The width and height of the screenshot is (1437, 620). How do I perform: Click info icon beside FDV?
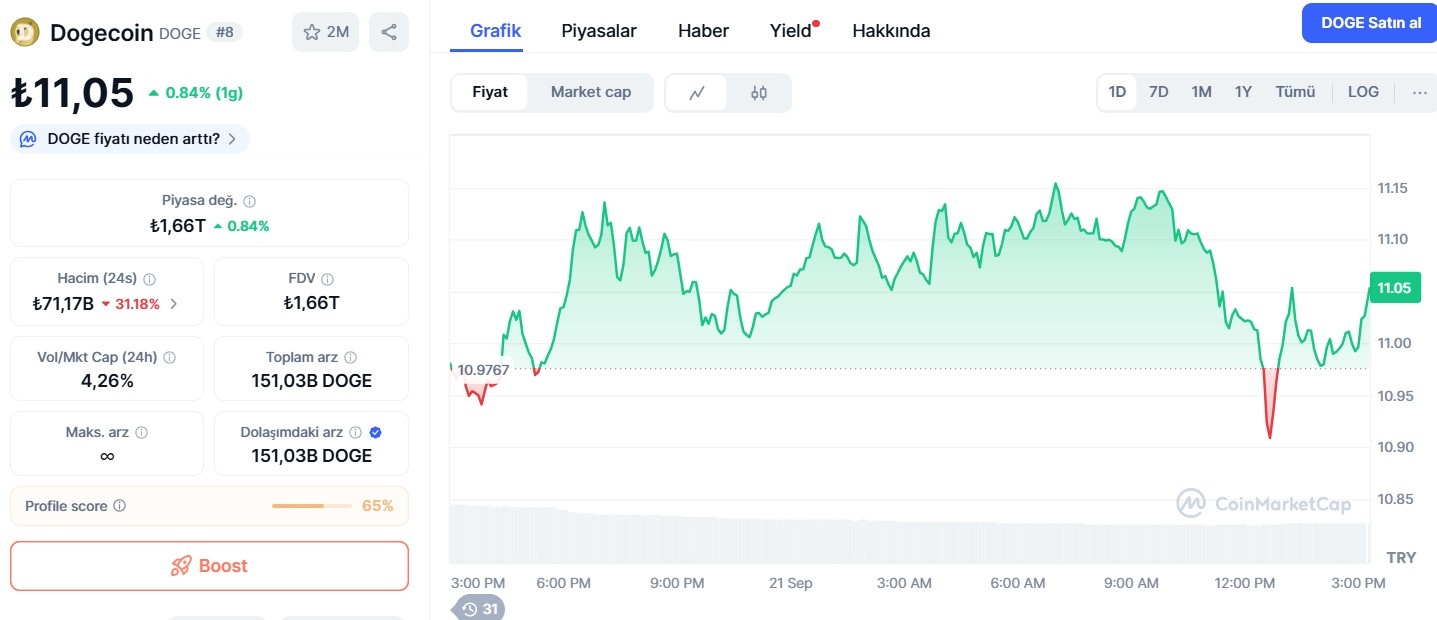[327, 279]
